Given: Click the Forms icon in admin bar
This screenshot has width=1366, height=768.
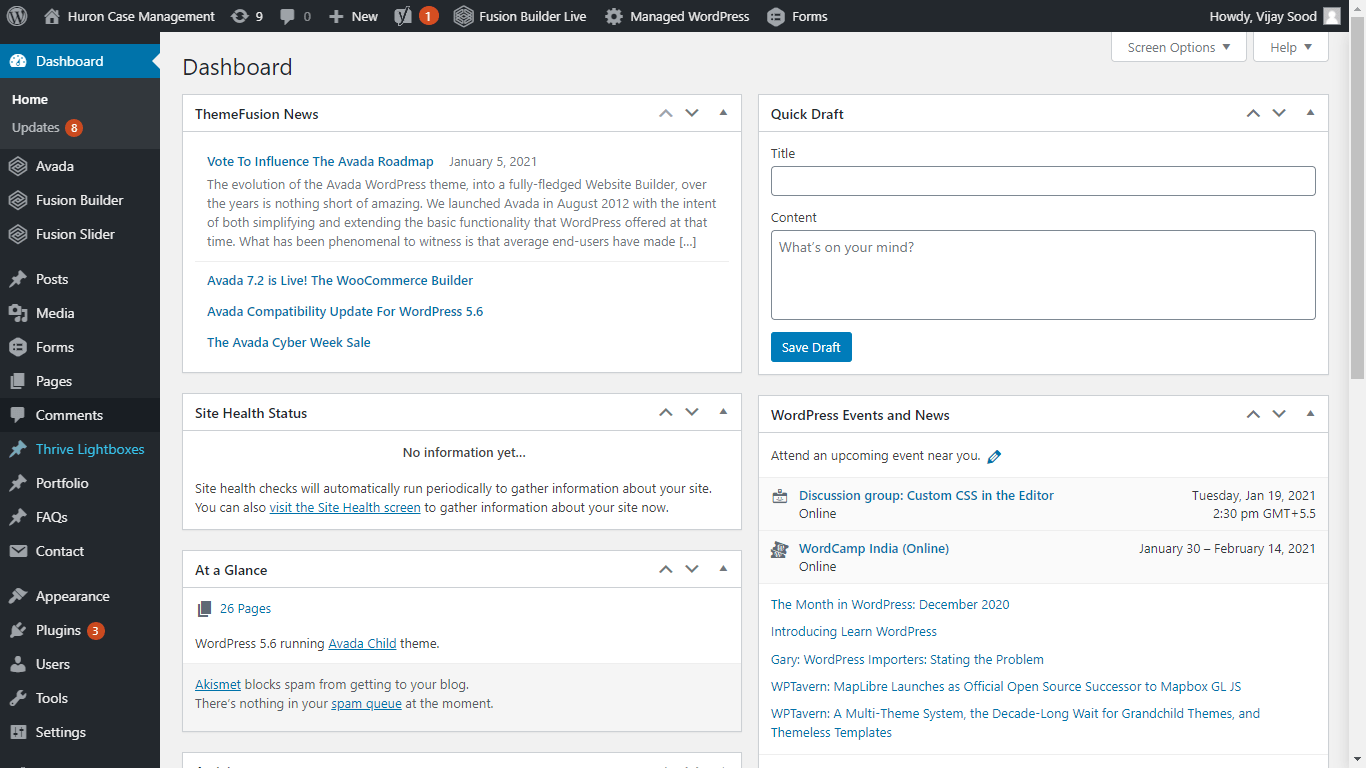Looking at the screenshot, I should (x=775, y=16).
